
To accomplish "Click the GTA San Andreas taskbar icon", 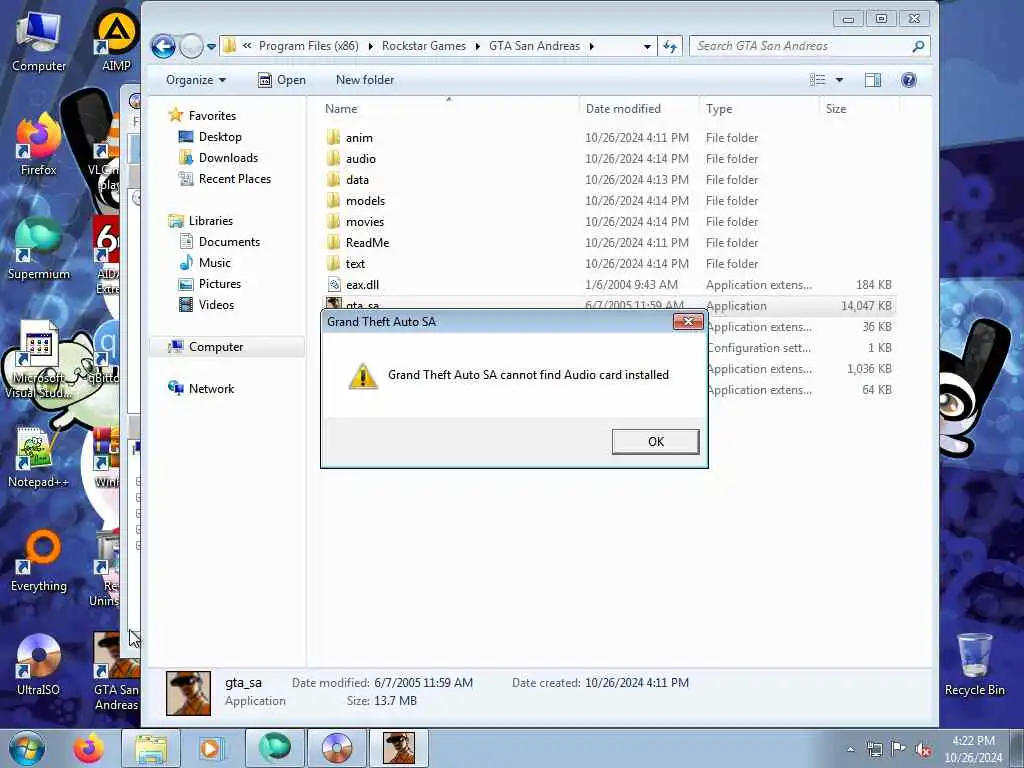I will (x=399, y=748).
